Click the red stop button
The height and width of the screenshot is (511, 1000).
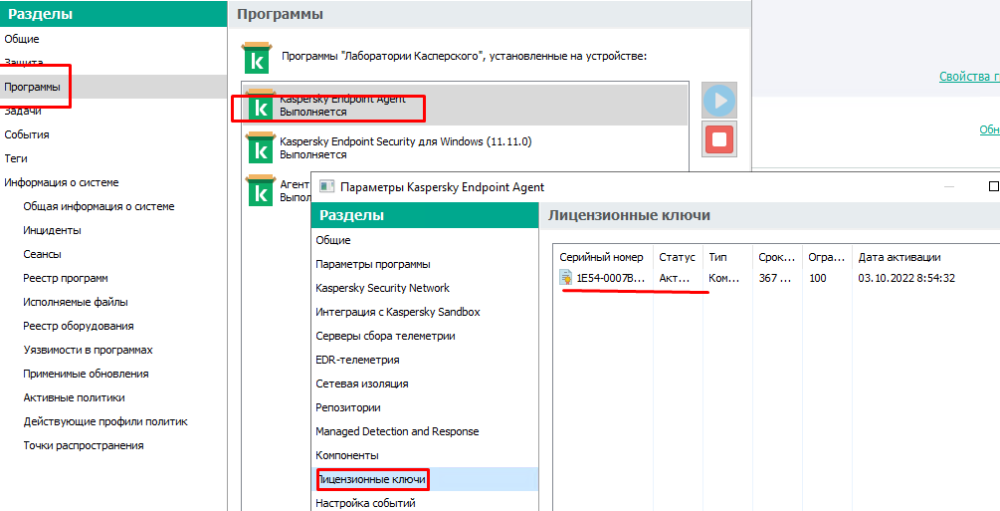coord(719,138)
